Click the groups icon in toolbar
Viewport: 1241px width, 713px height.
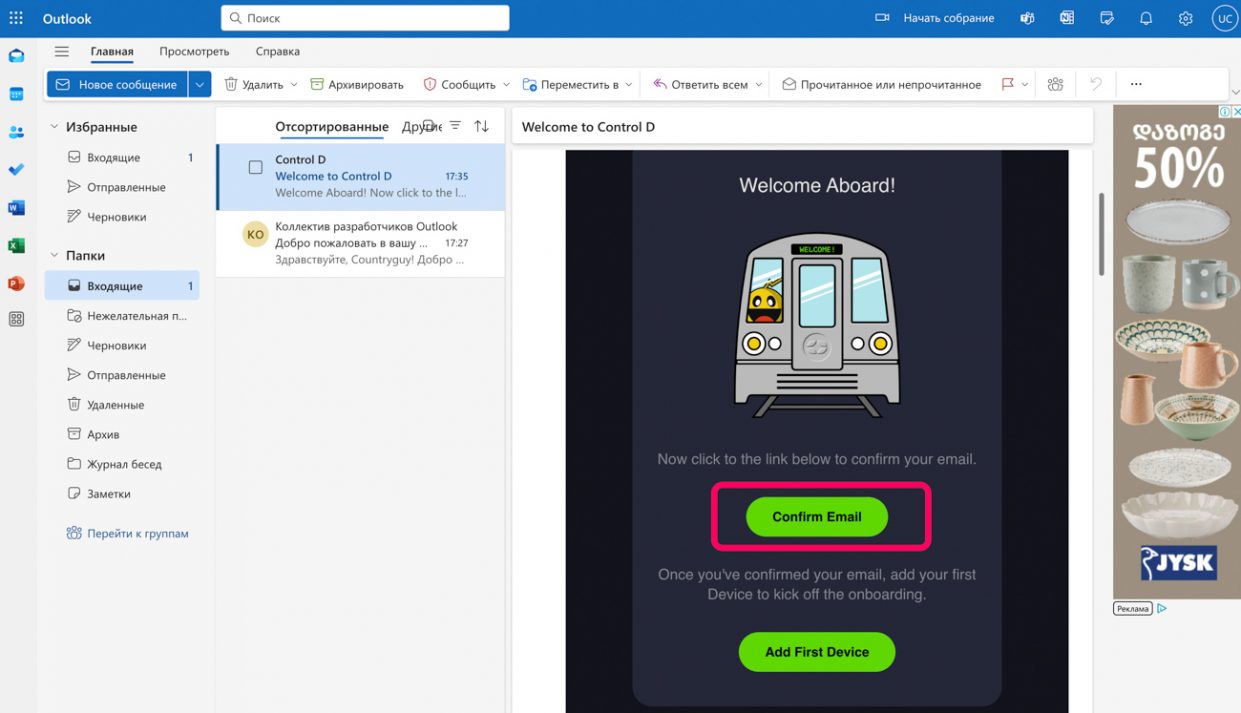[x=1055, y=85]
